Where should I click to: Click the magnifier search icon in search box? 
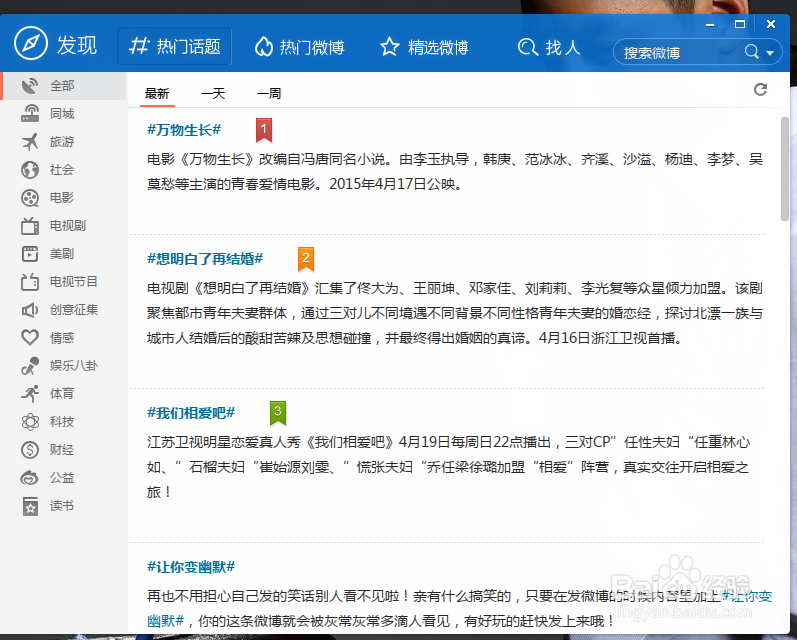click(752, 51)
